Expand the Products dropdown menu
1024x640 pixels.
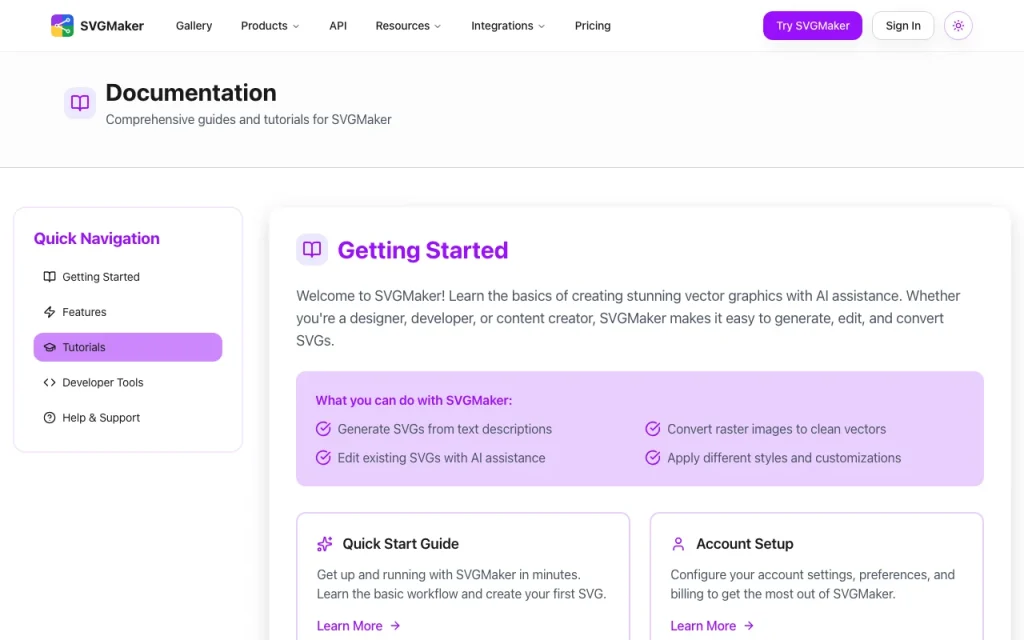click(270, 26)
